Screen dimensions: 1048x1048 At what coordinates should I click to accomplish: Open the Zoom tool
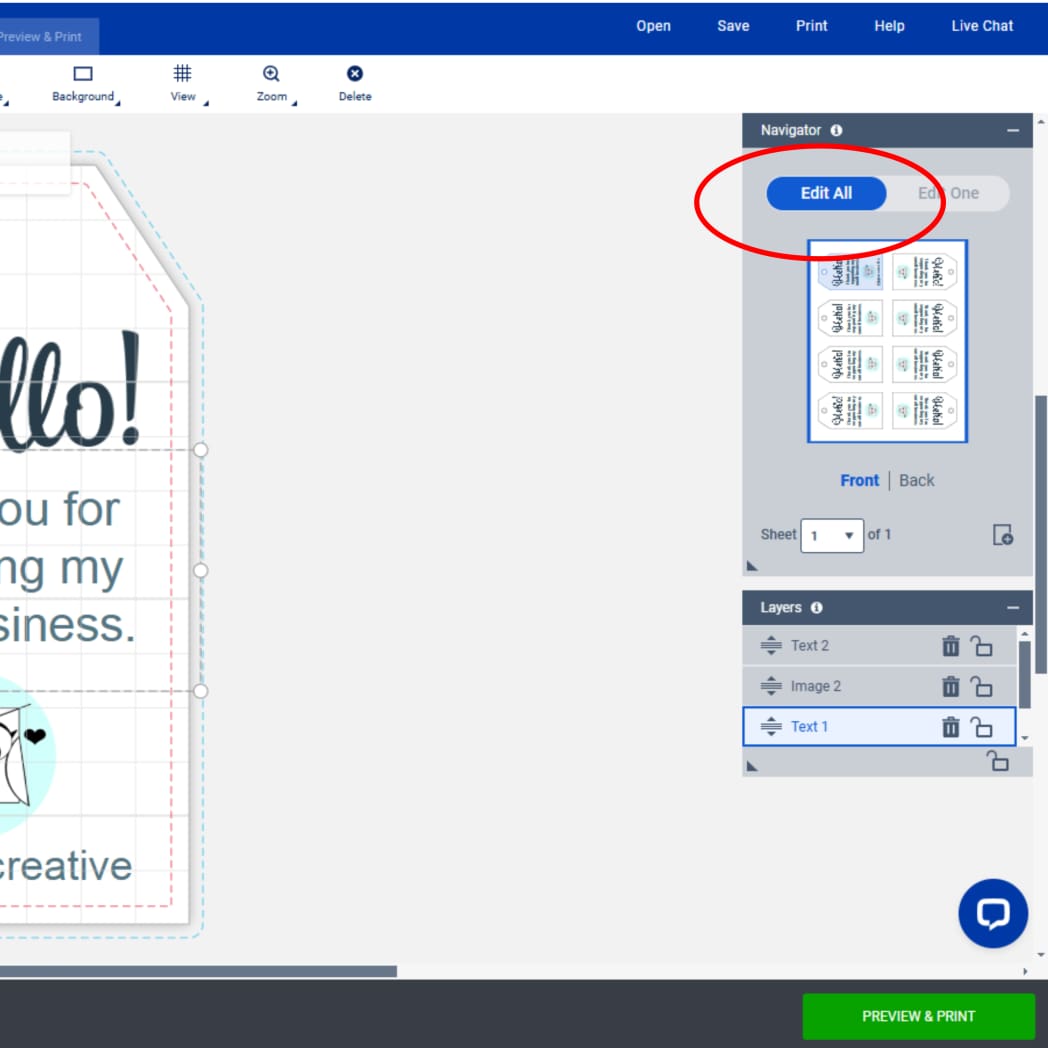[x=271, y=84]
